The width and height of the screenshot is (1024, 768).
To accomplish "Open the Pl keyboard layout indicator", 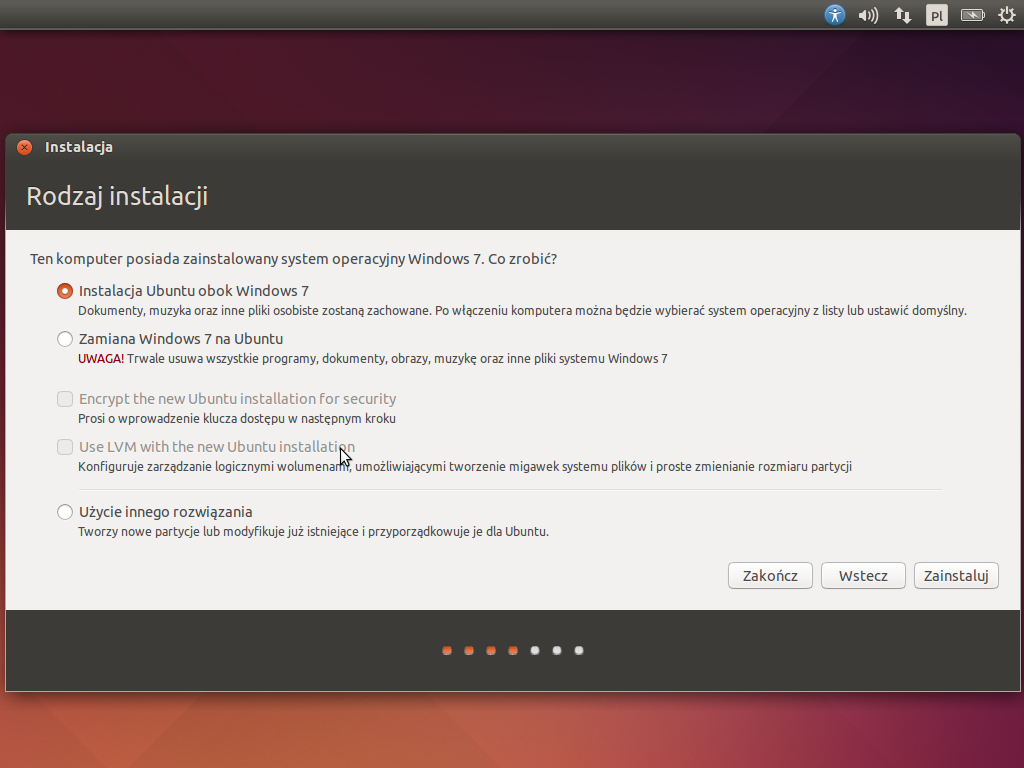I will (x=936, y=15).
